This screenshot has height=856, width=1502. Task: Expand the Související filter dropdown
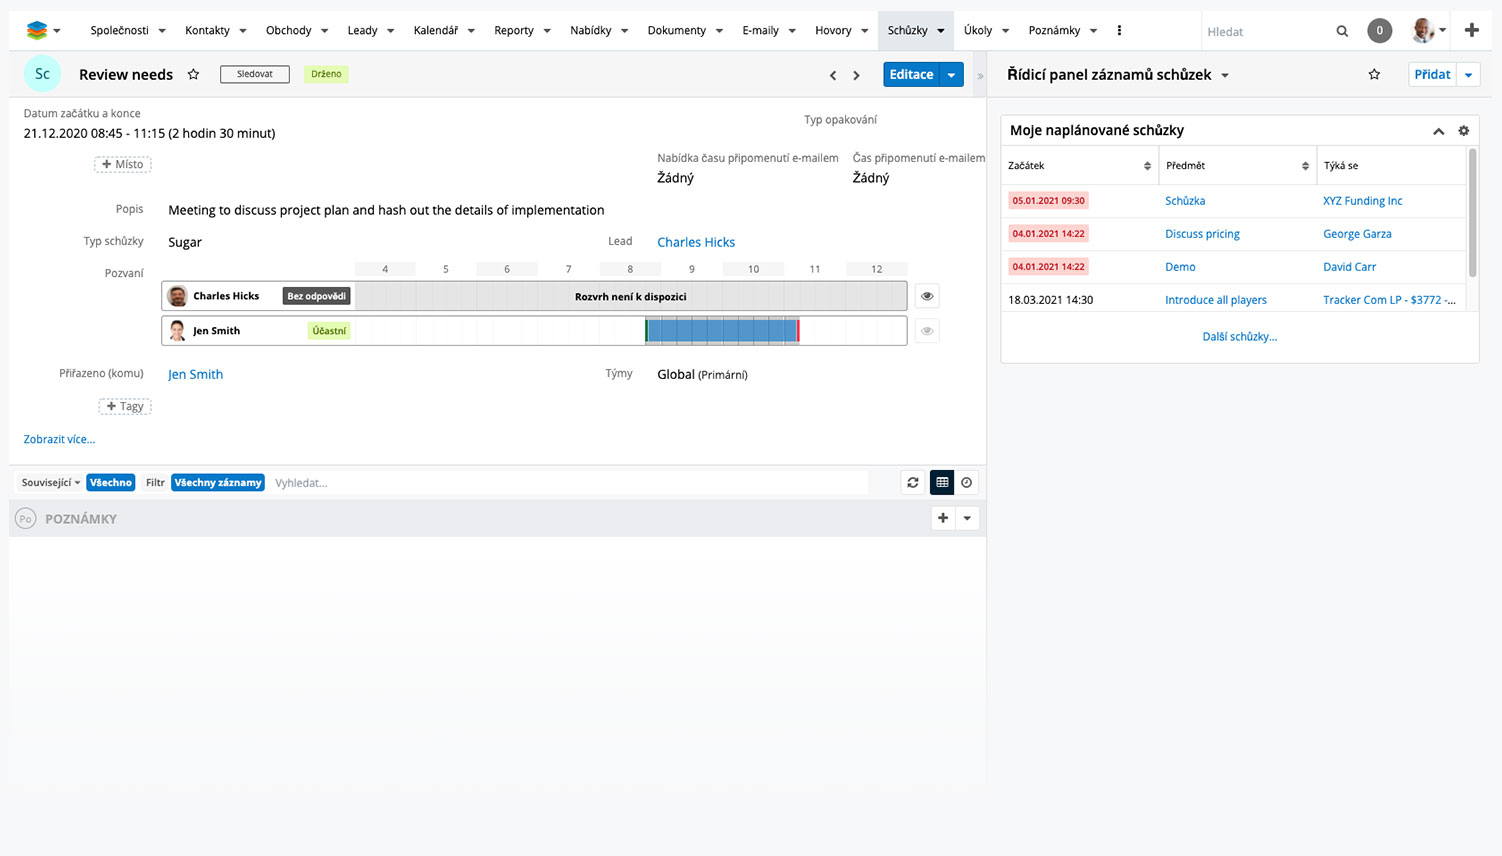pyautogui.click(x=51, y=483)
